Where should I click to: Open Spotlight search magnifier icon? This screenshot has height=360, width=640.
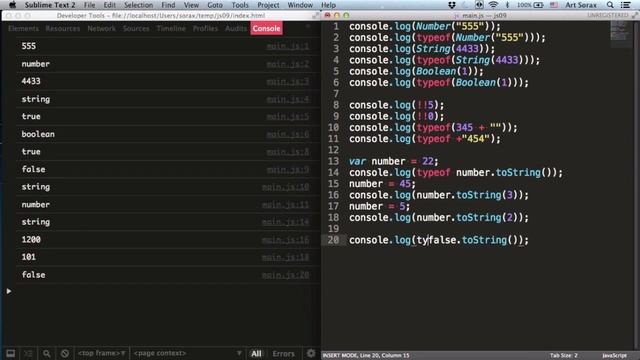(x=610, y=5)
